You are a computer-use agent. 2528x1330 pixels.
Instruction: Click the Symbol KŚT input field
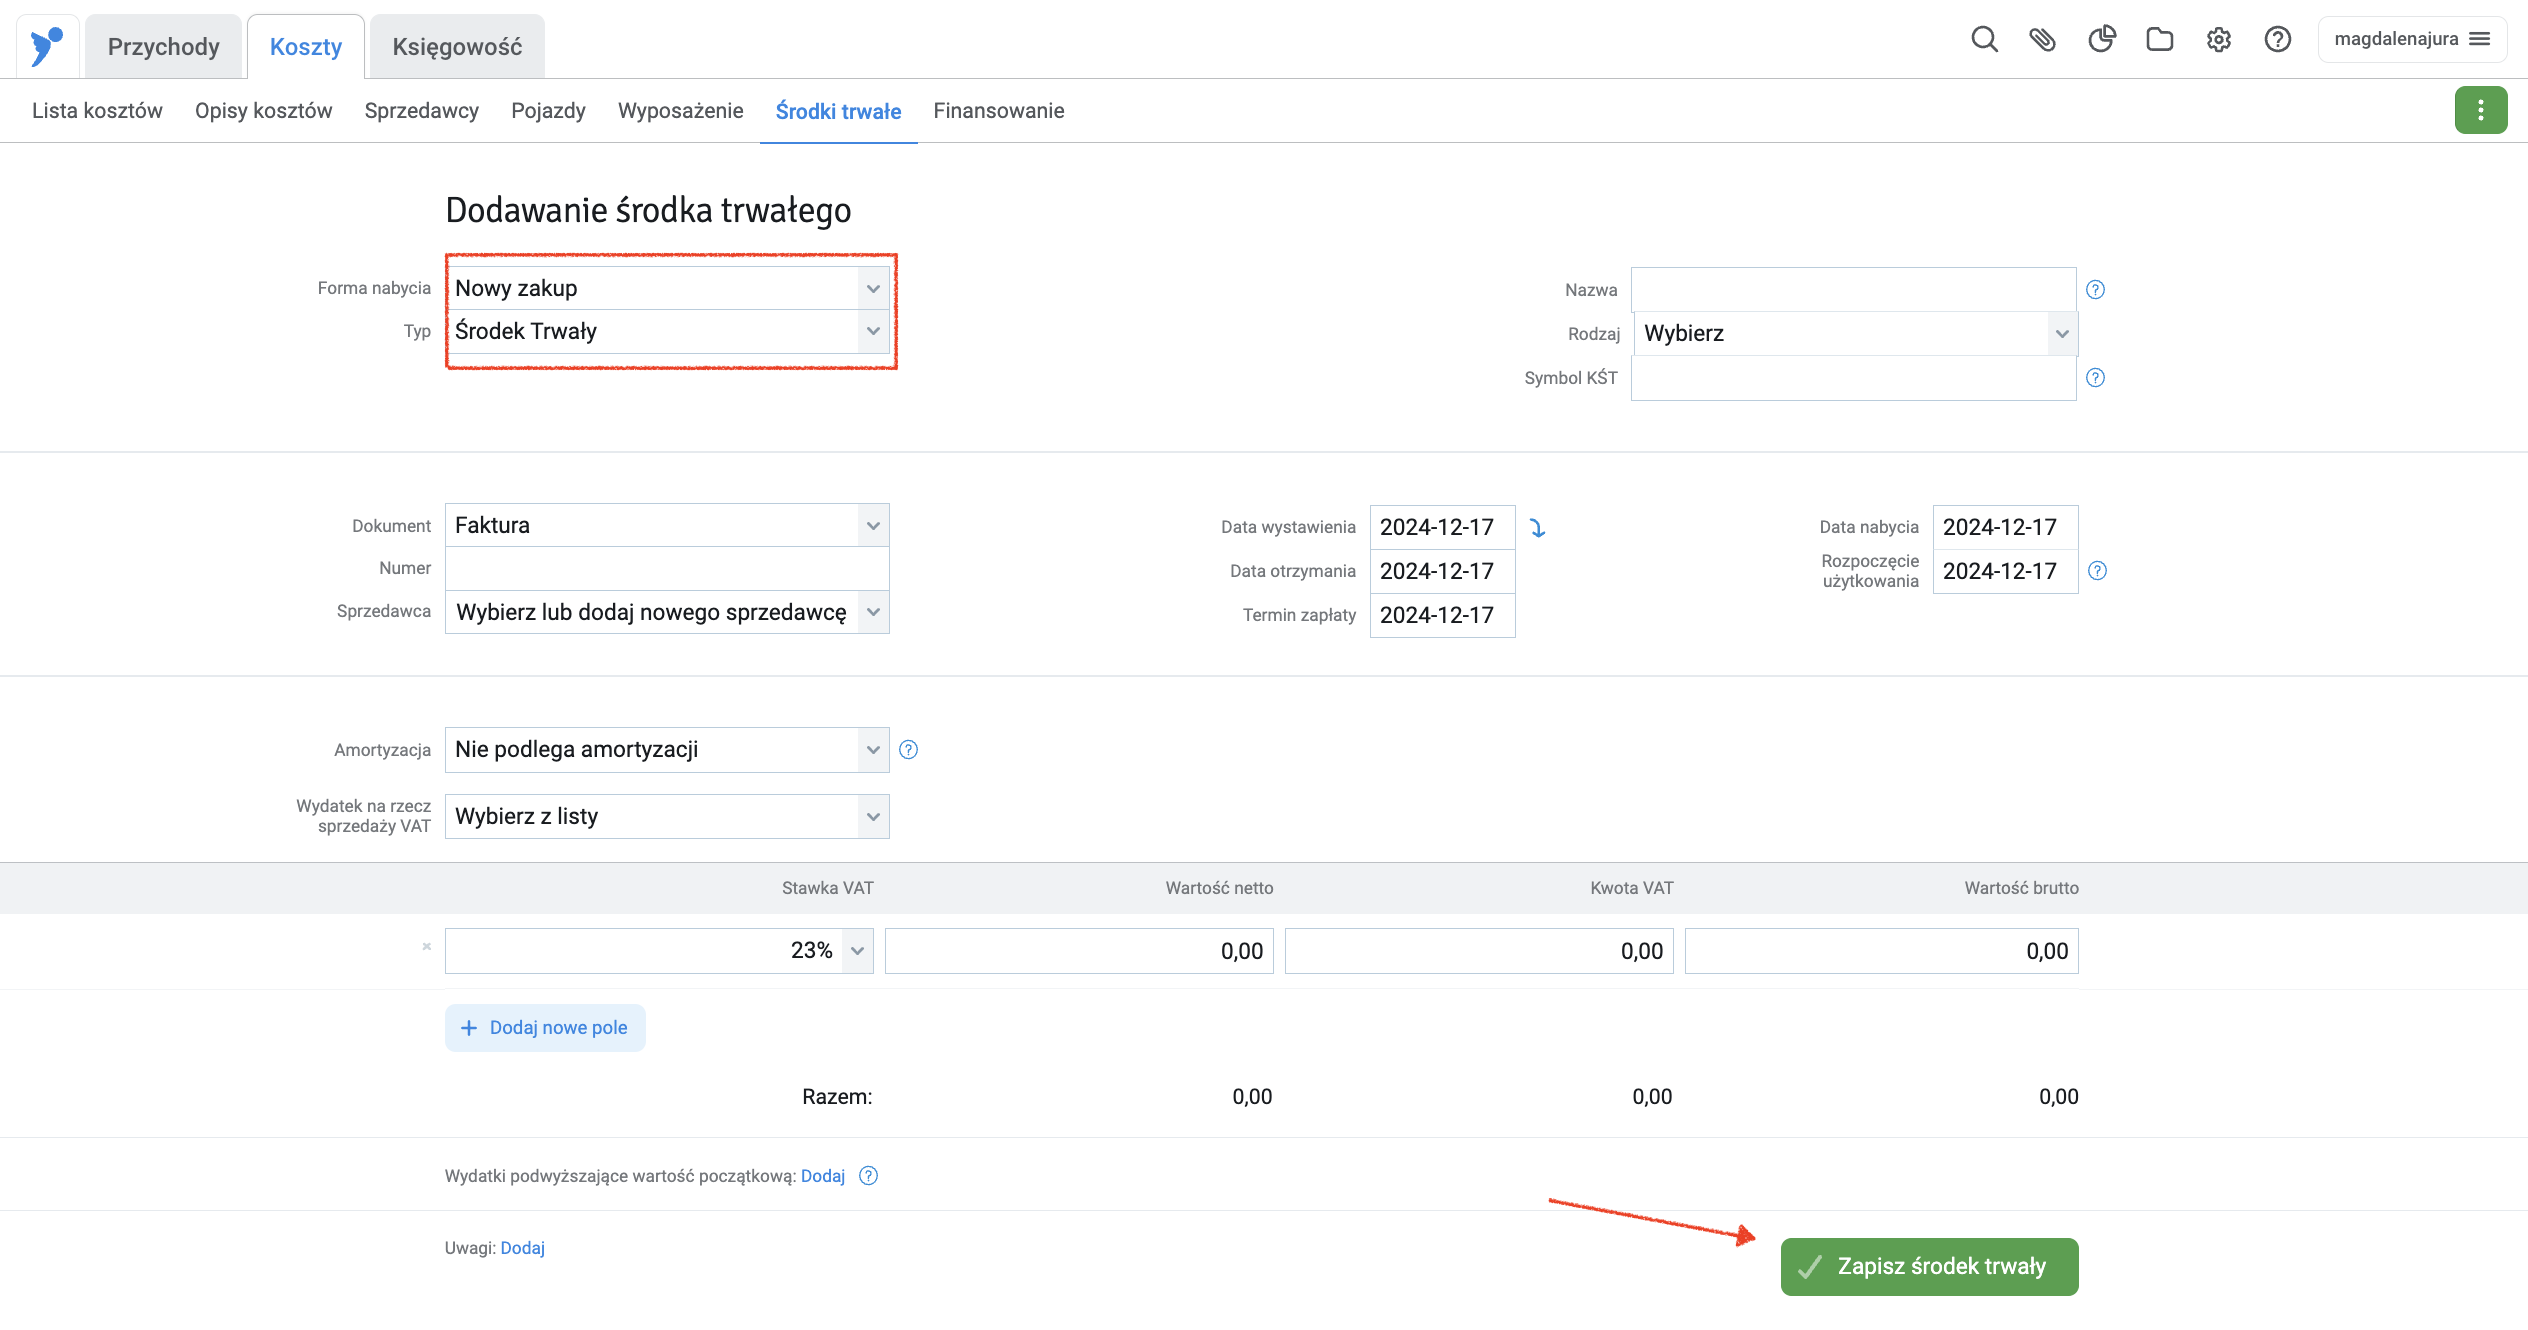click(1854, 378)
